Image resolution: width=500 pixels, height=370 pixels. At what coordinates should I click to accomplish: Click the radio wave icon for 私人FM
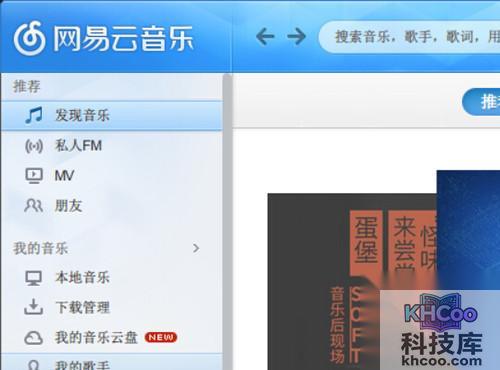tap(34, 146)
